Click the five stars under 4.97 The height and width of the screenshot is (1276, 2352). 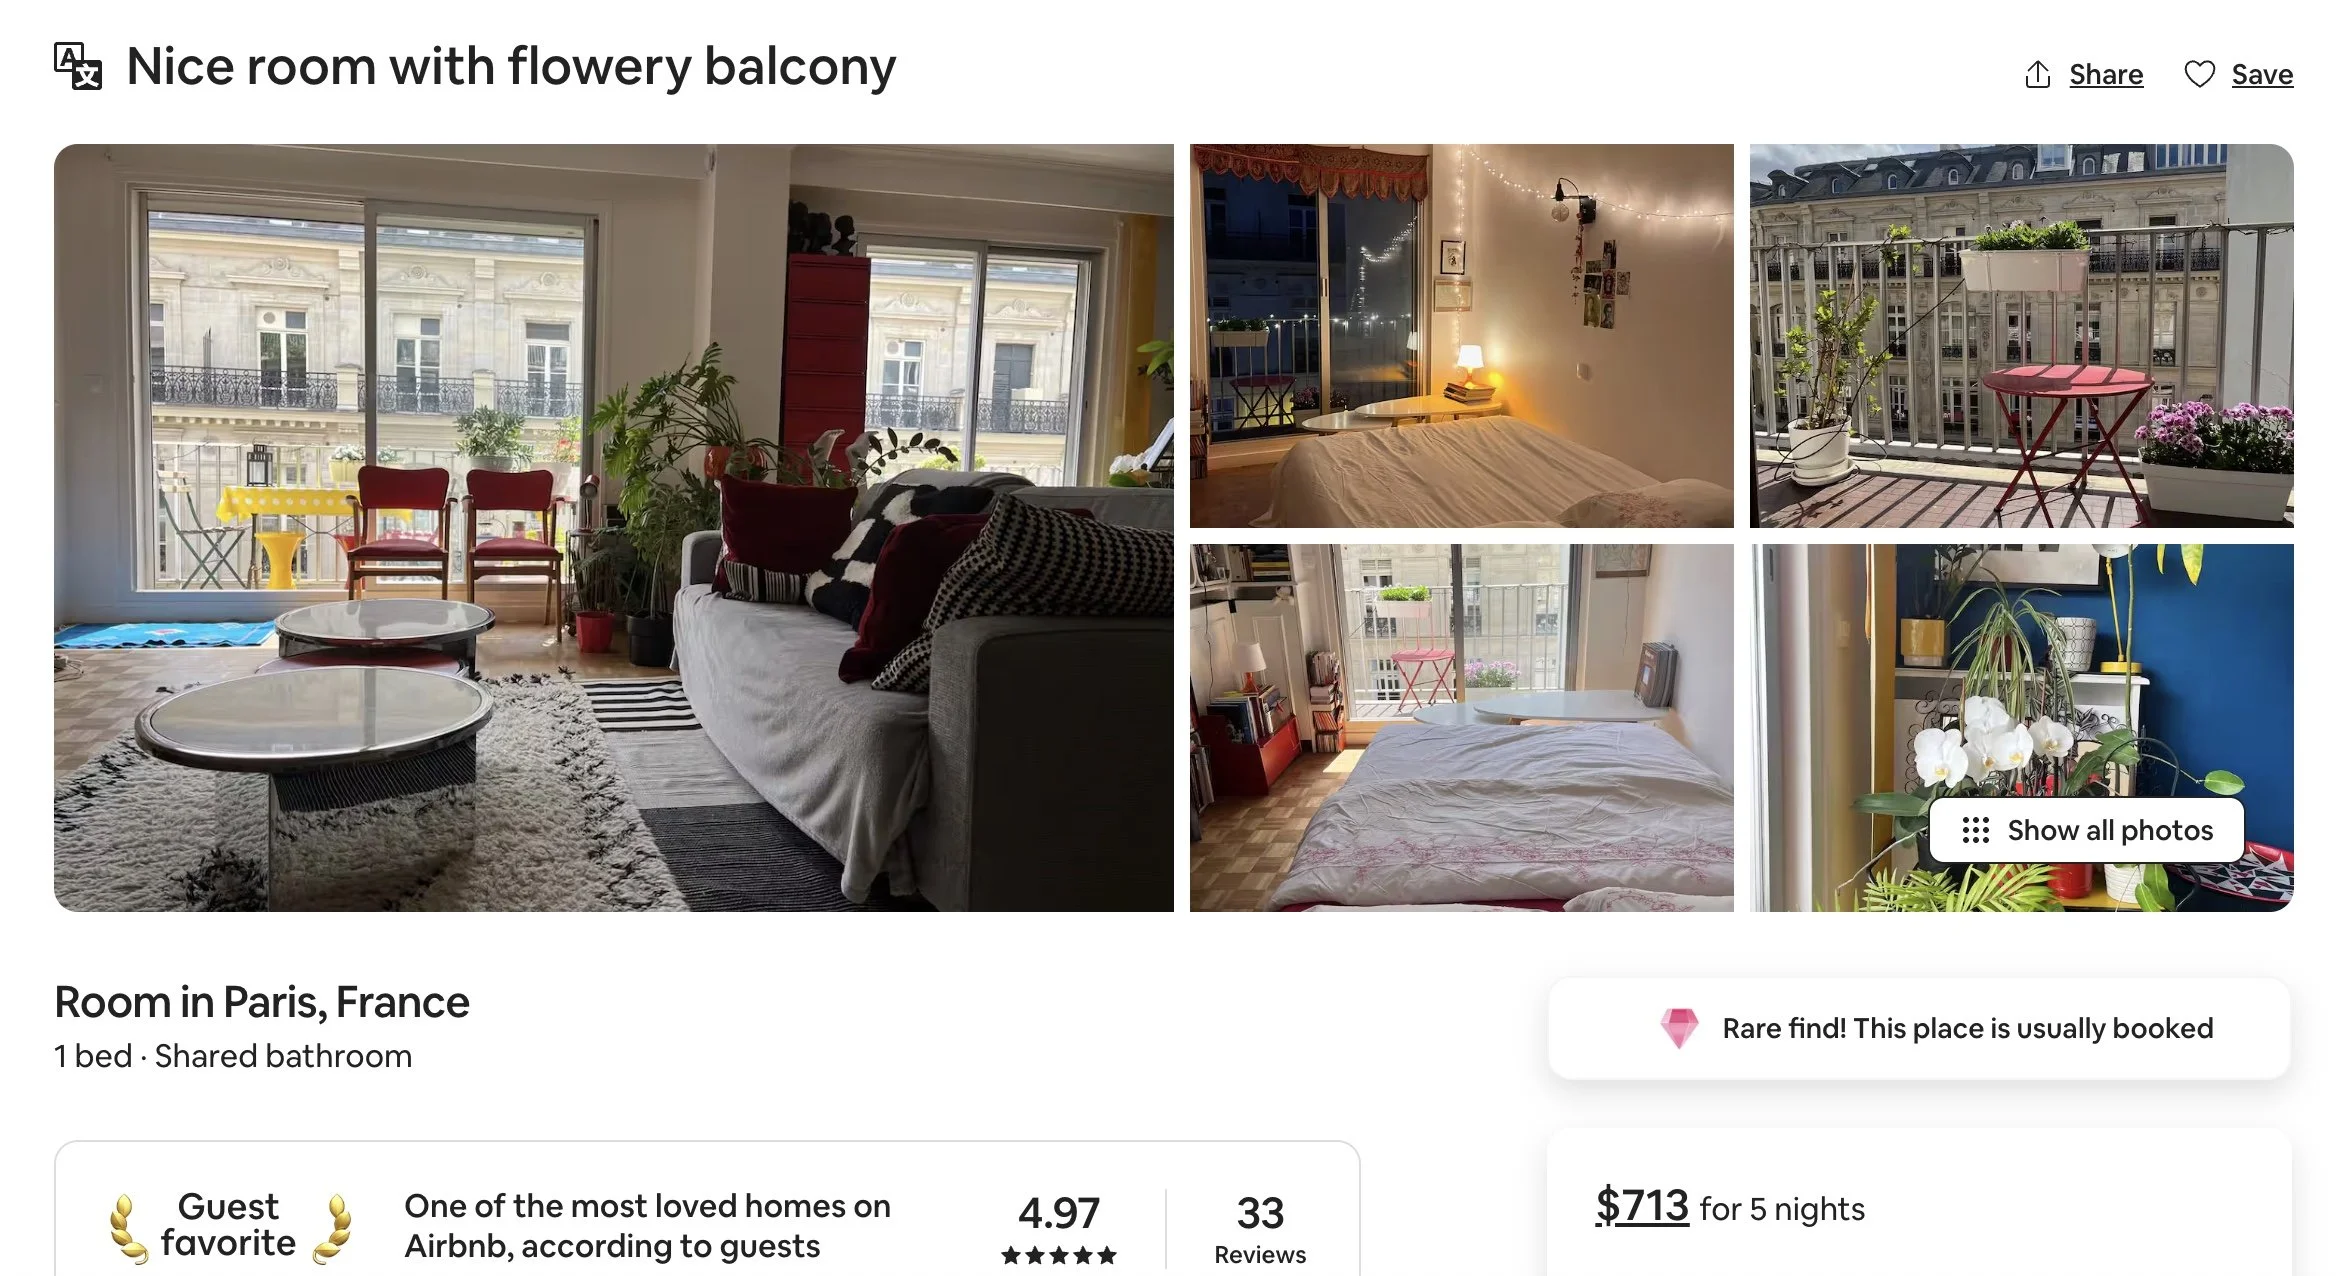point(1059,1255)
